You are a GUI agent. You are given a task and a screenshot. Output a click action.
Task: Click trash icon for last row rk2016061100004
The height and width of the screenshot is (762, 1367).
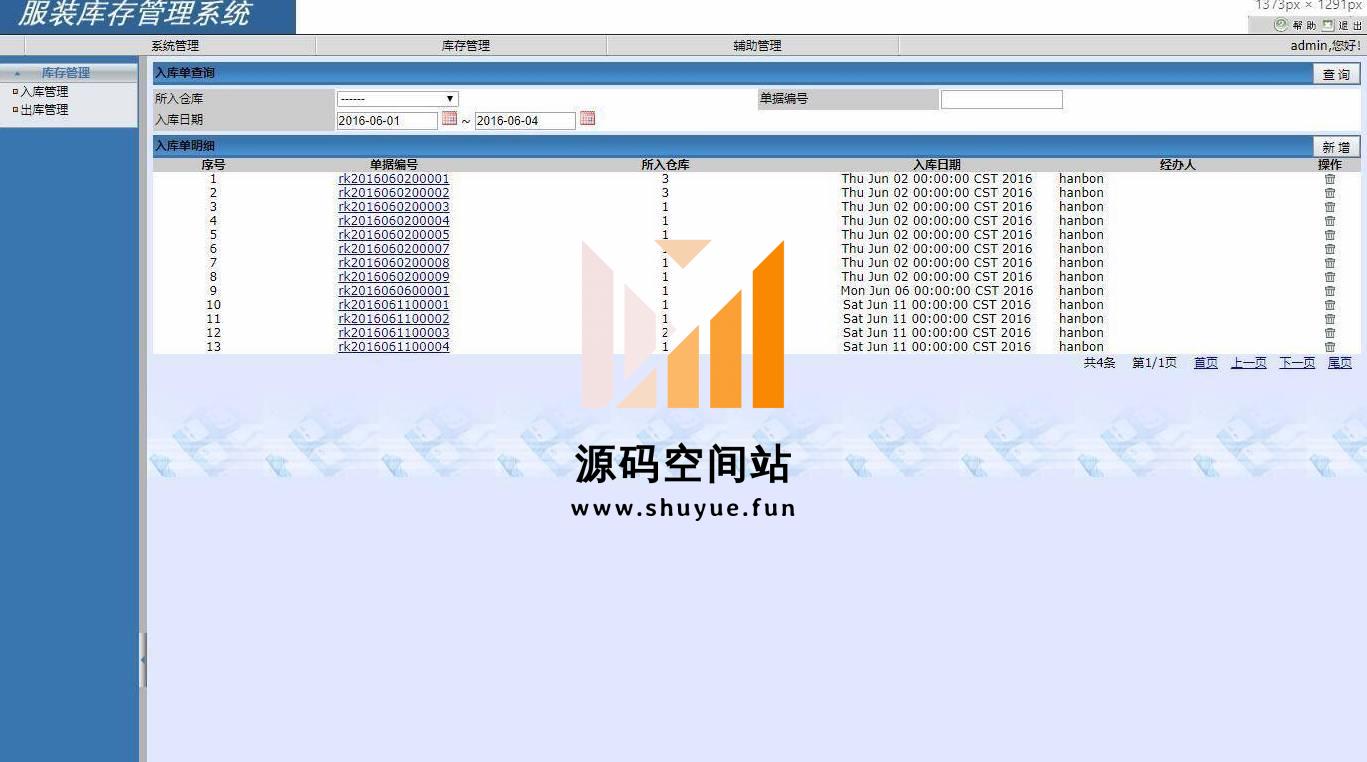[1329, 347]
